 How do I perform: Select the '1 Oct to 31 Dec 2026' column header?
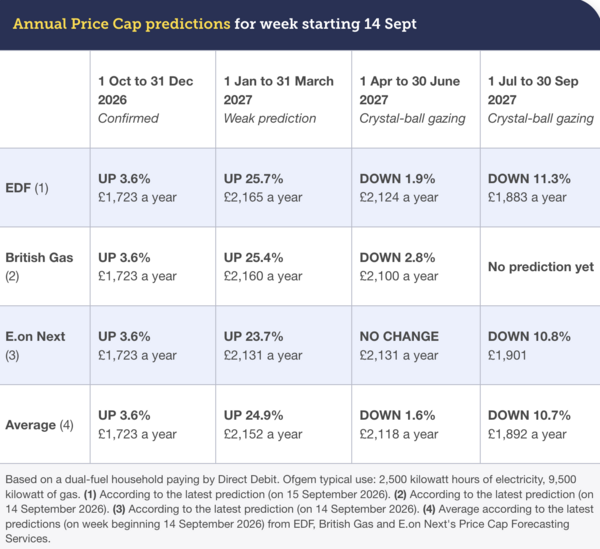tap(153, 99)
